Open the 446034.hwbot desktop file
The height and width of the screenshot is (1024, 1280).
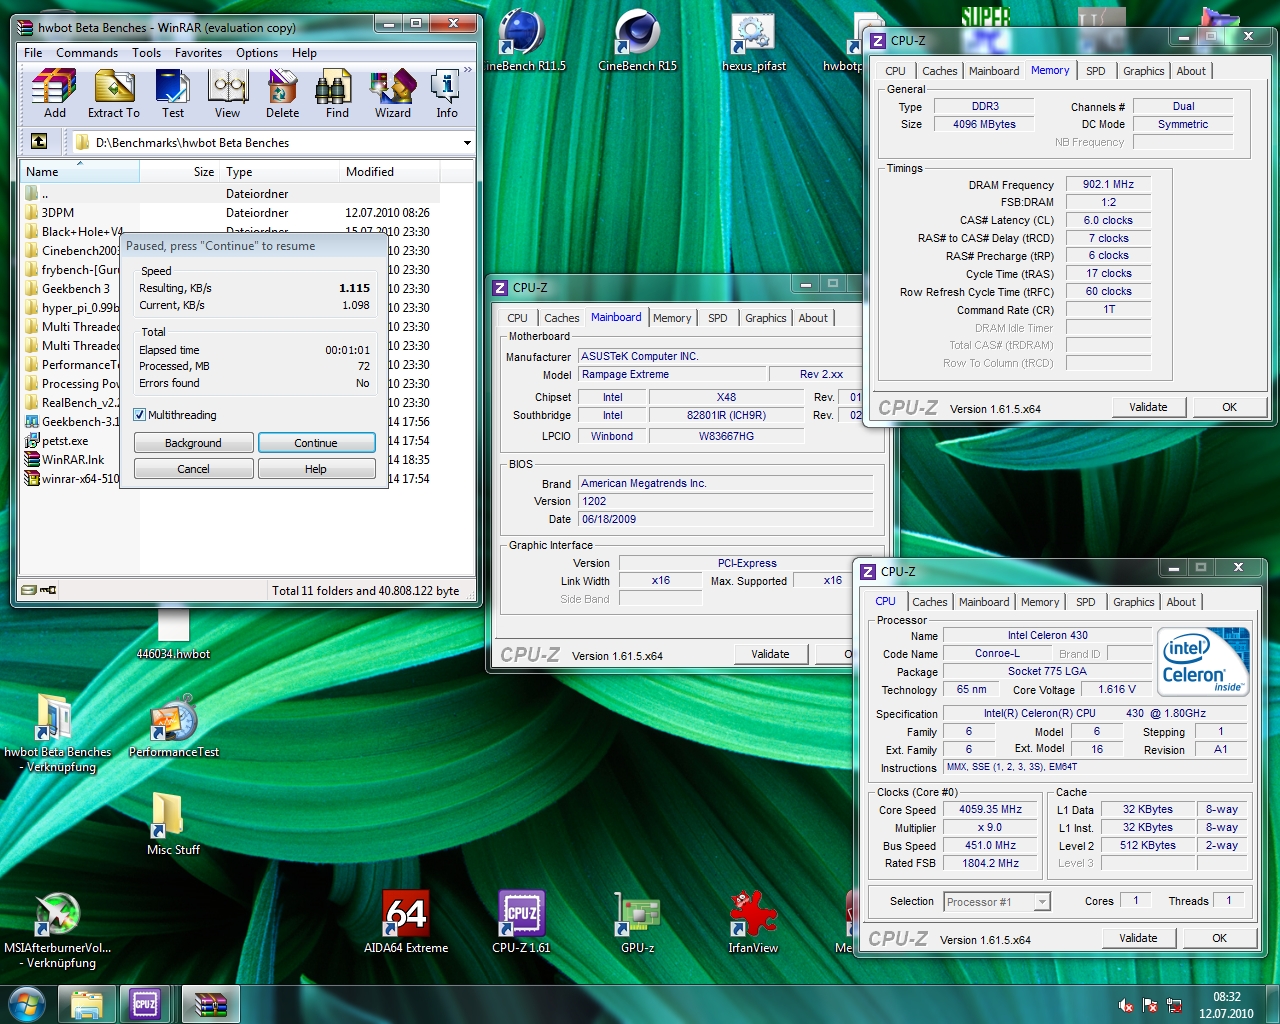(173, 636)
